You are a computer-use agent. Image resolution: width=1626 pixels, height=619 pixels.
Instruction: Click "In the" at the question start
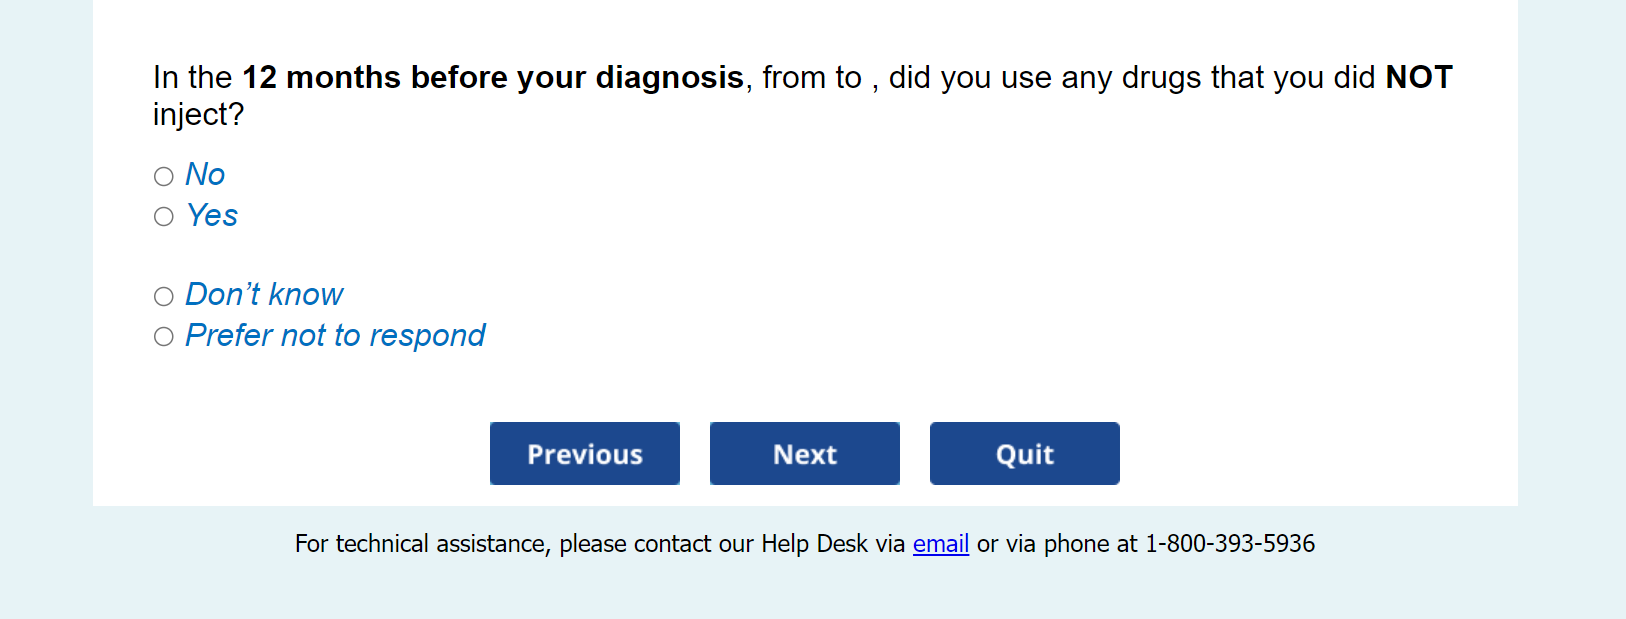click(193, 78)
